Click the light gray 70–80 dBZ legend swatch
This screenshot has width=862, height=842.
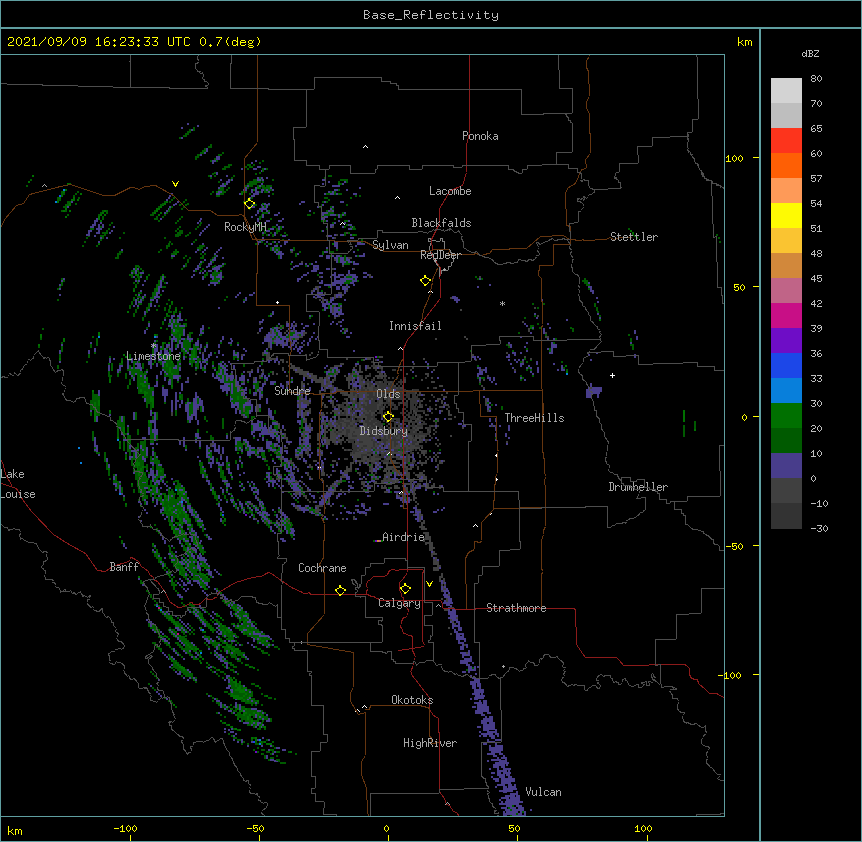786,90
